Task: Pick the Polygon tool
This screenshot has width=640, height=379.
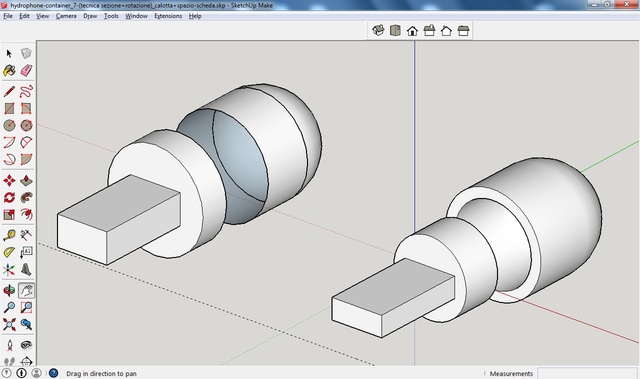Action: point(26,125)
